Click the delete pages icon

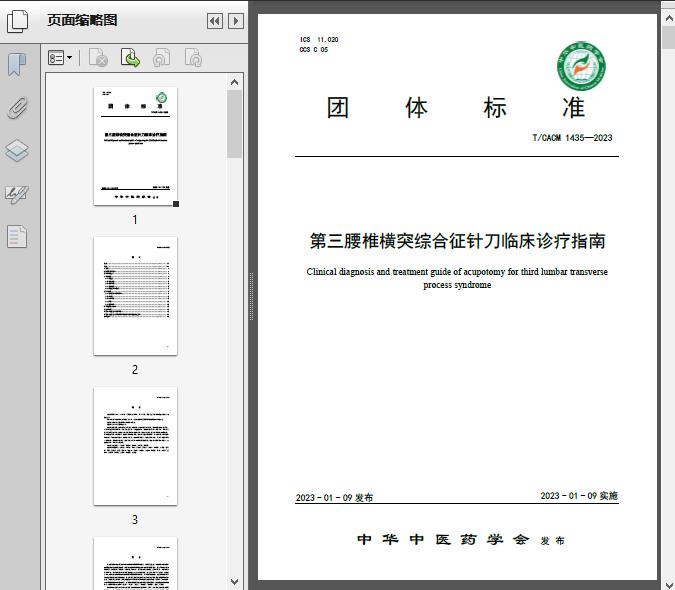coord(98,58)
